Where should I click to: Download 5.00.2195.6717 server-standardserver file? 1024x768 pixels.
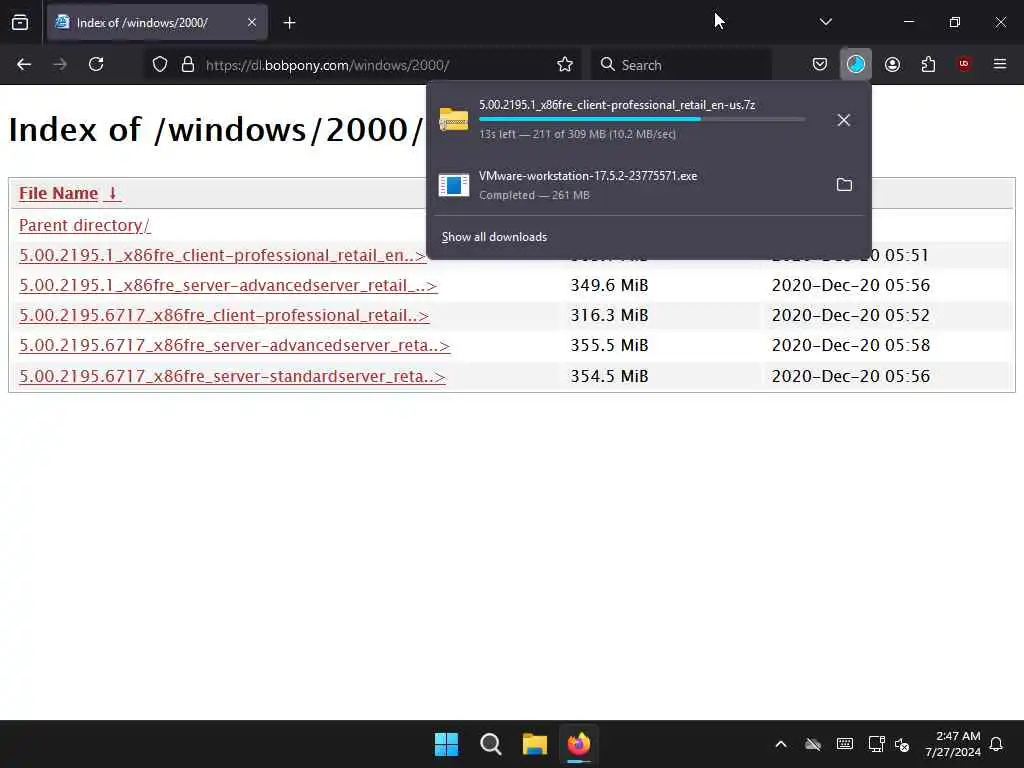pyautogui.click(x=232, y=376)
